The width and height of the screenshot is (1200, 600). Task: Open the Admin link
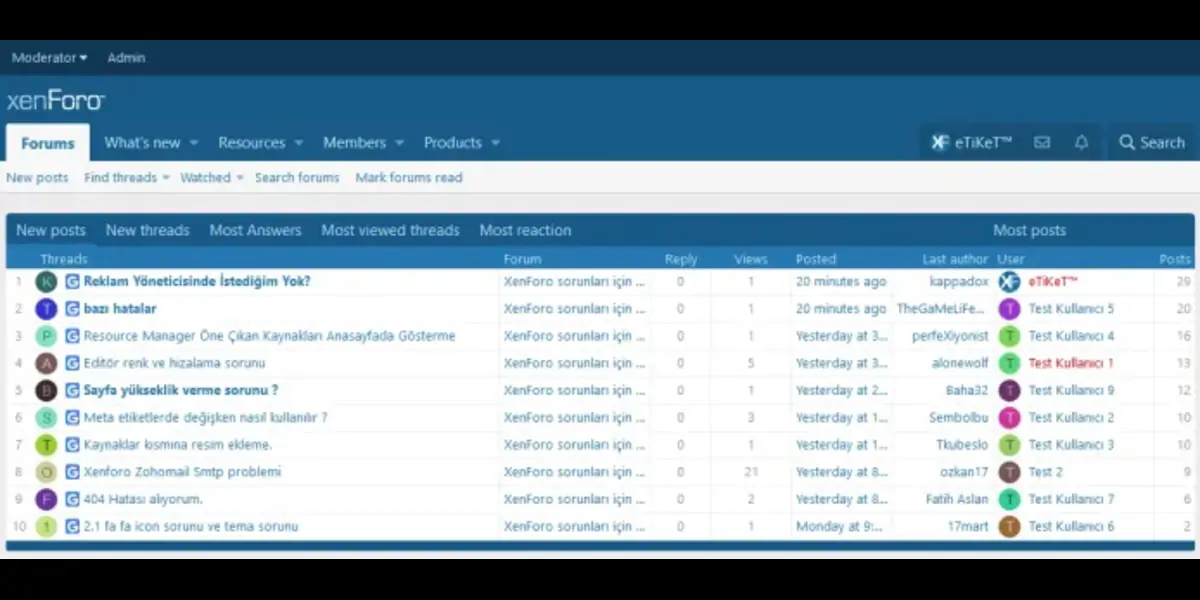126,58
